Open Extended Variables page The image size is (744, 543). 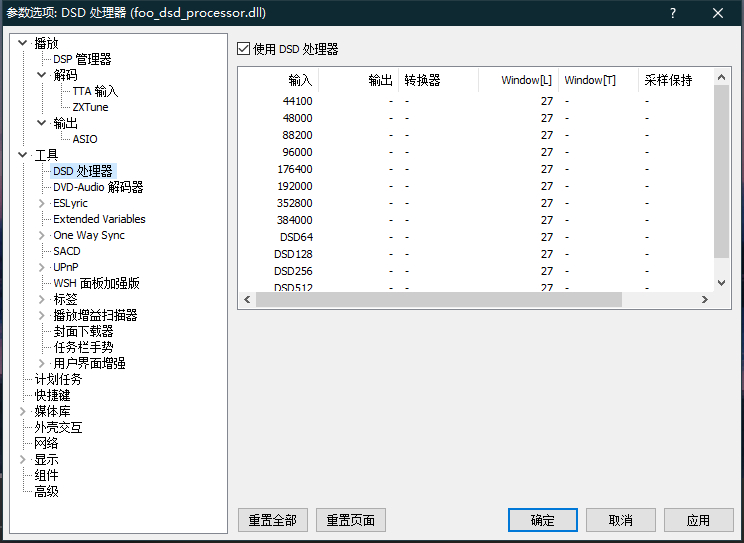pos(99,219)
